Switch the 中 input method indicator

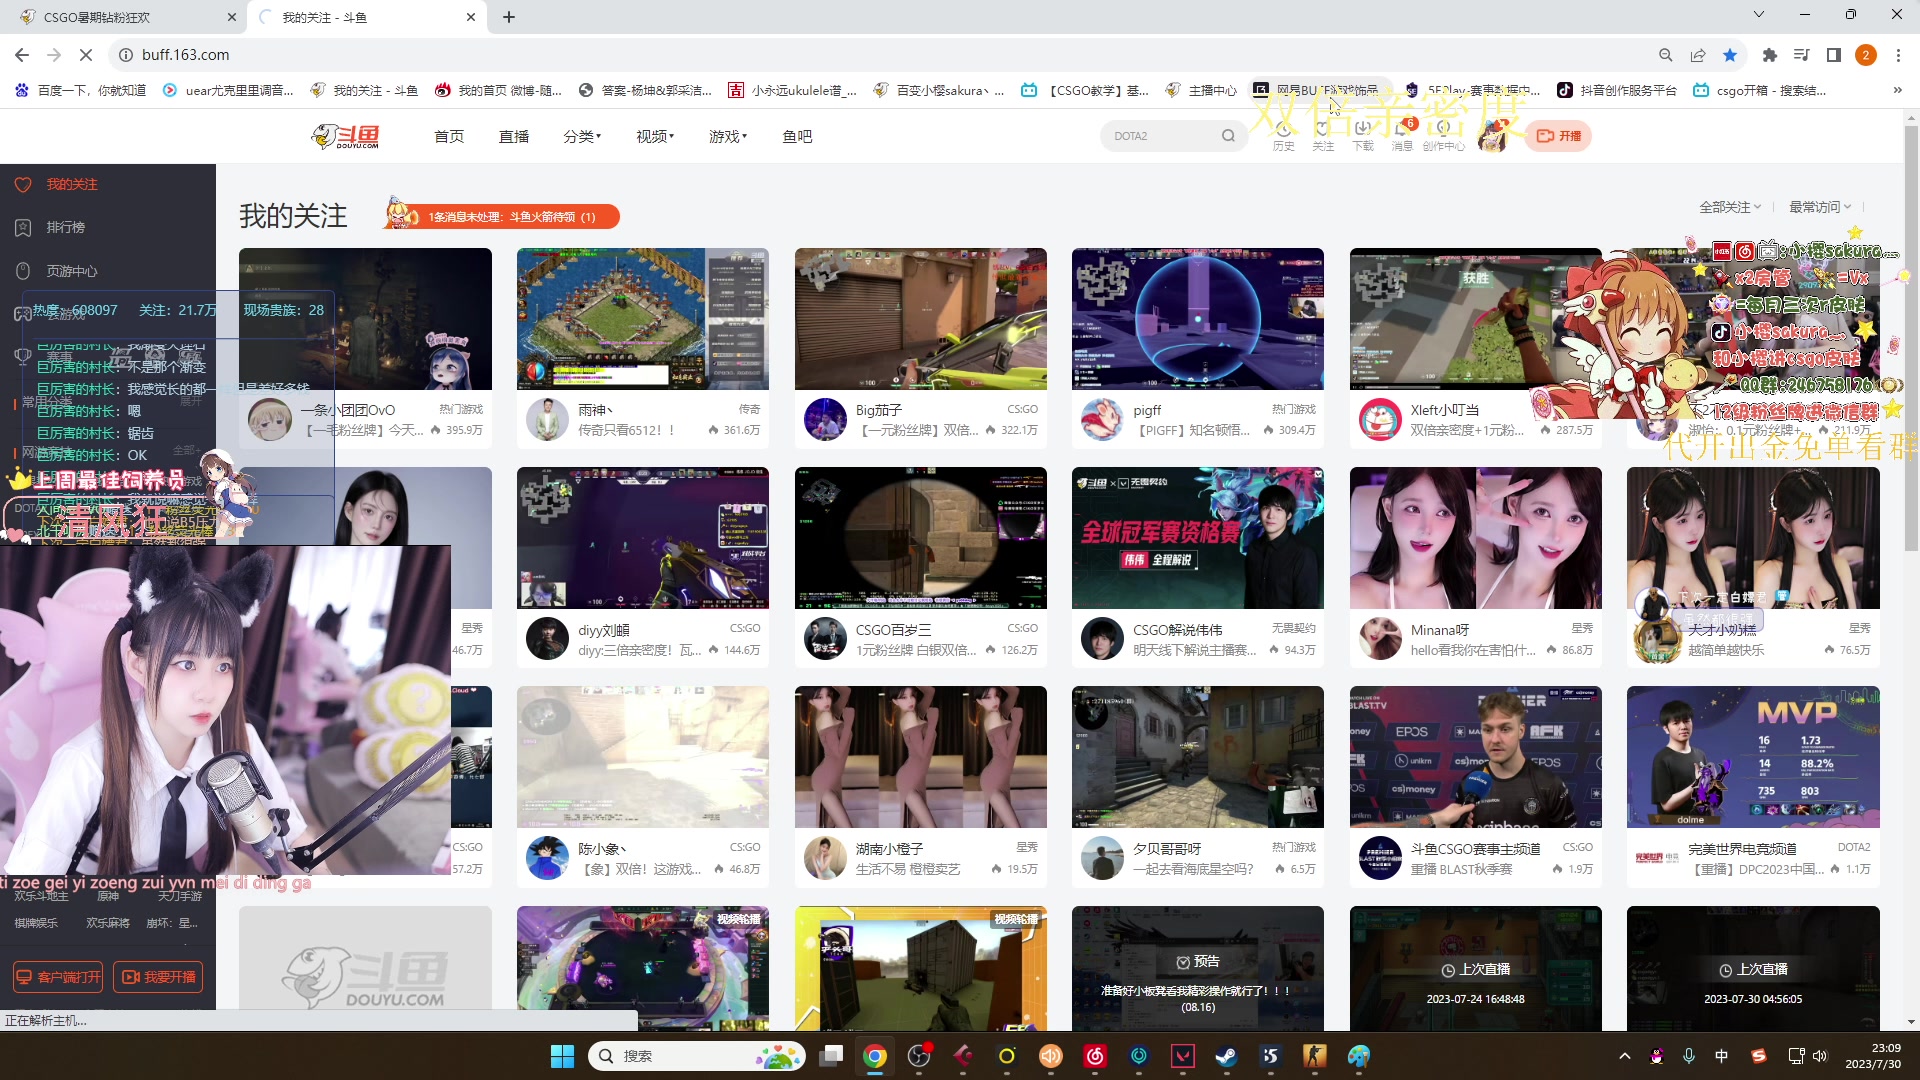point(1721,1056)
